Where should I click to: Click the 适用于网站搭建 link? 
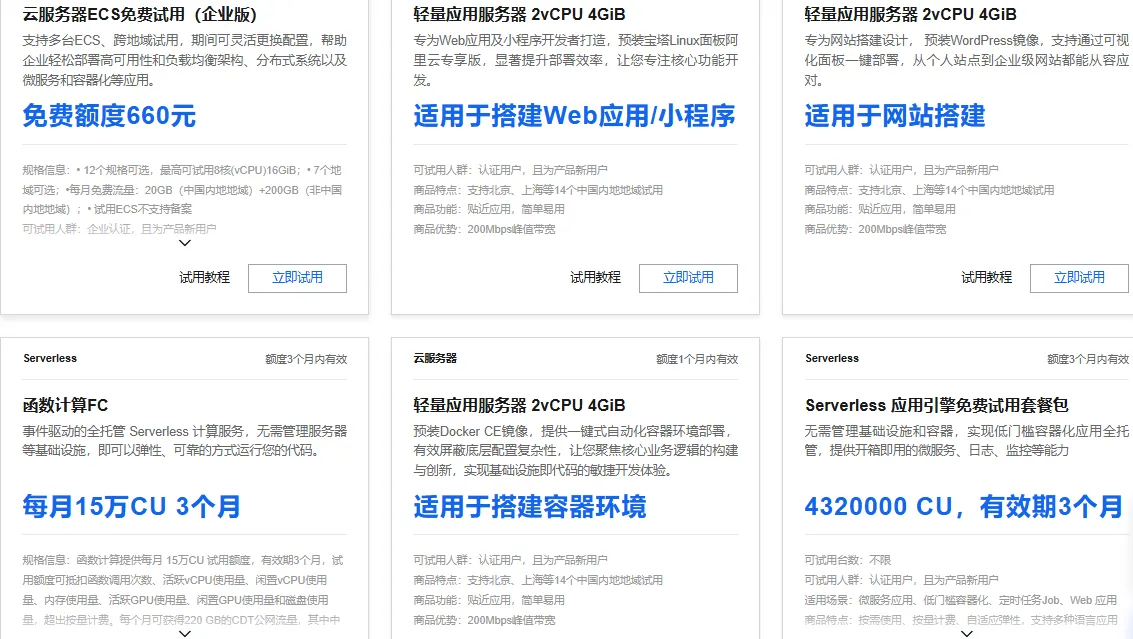point(895,117)
